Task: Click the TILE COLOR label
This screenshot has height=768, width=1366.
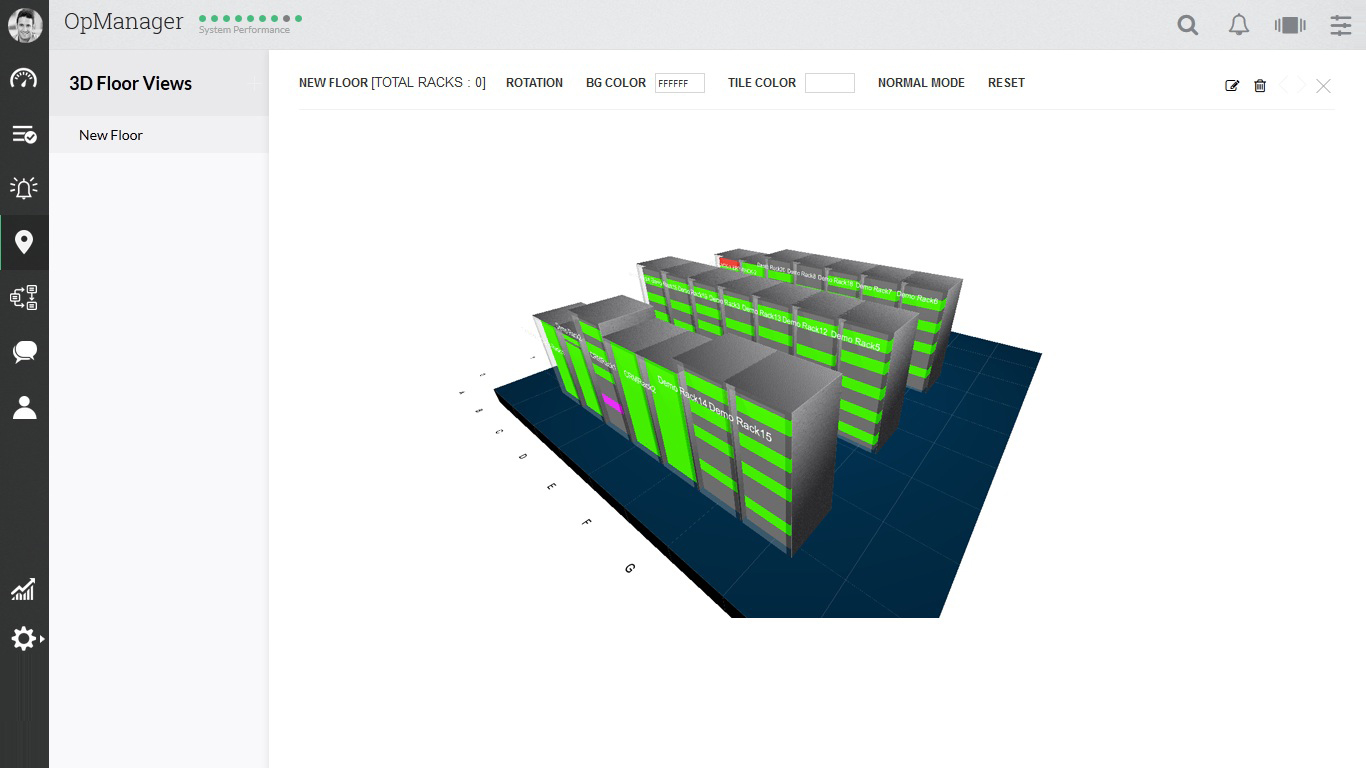Action: tap(762, 83)
